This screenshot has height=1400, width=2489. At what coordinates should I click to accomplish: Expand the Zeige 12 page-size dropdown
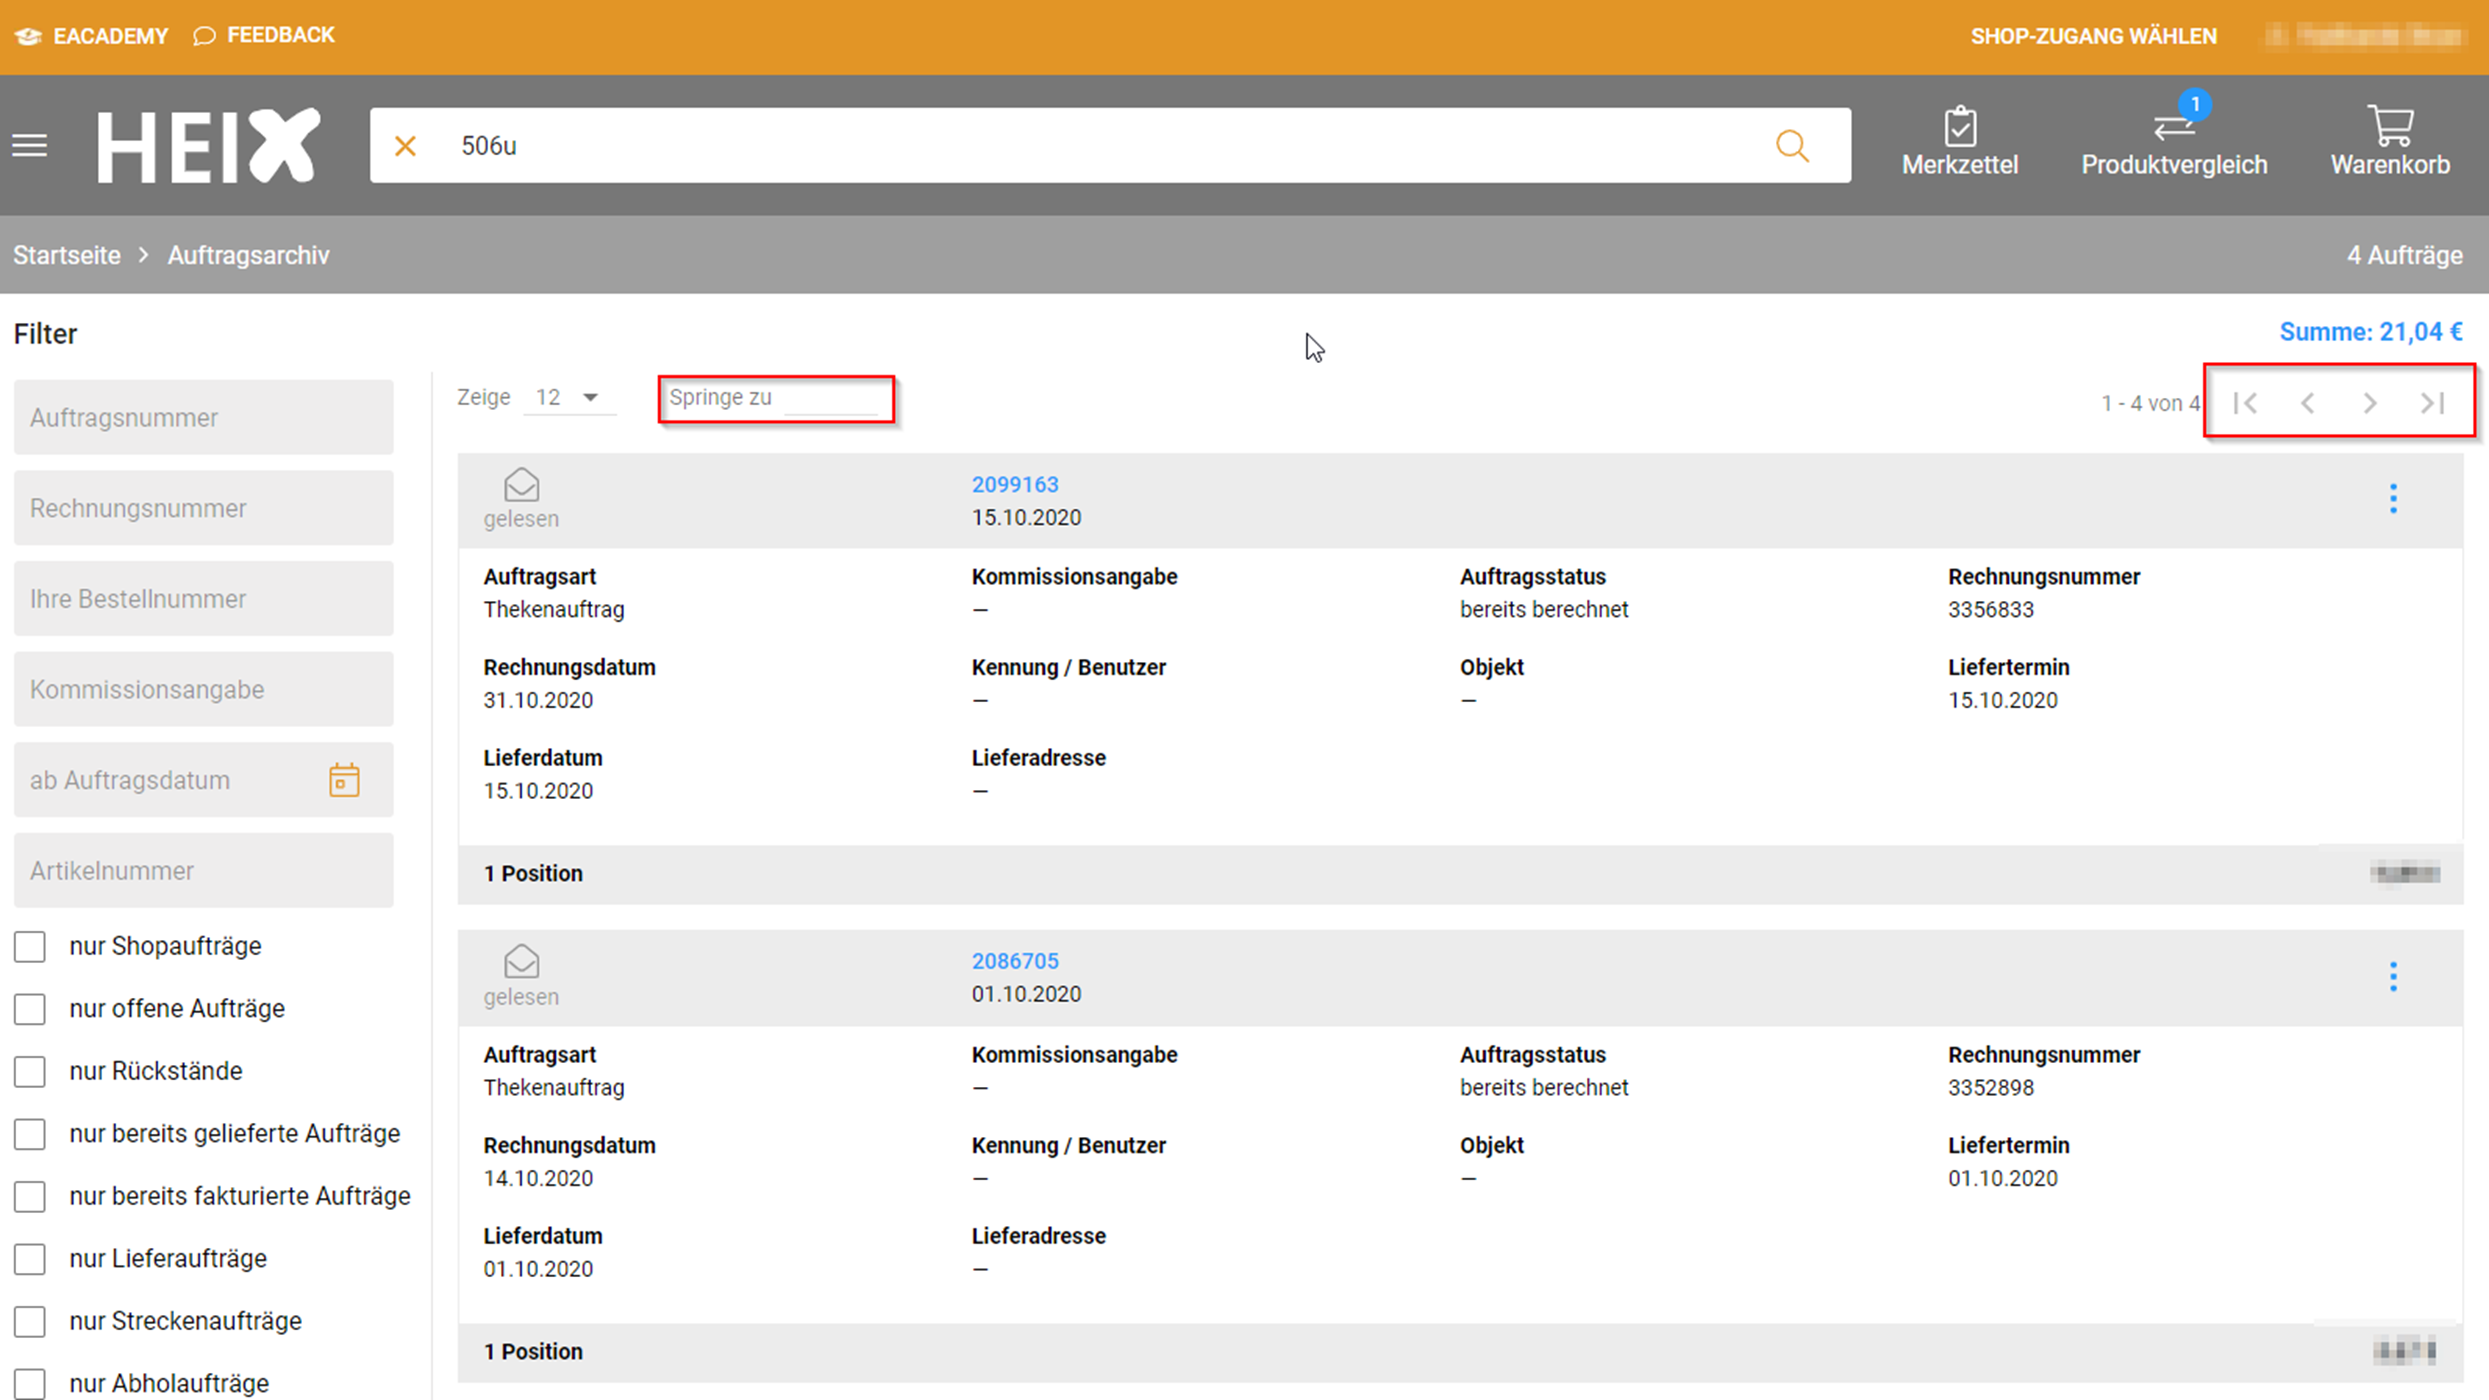[567, 397]
